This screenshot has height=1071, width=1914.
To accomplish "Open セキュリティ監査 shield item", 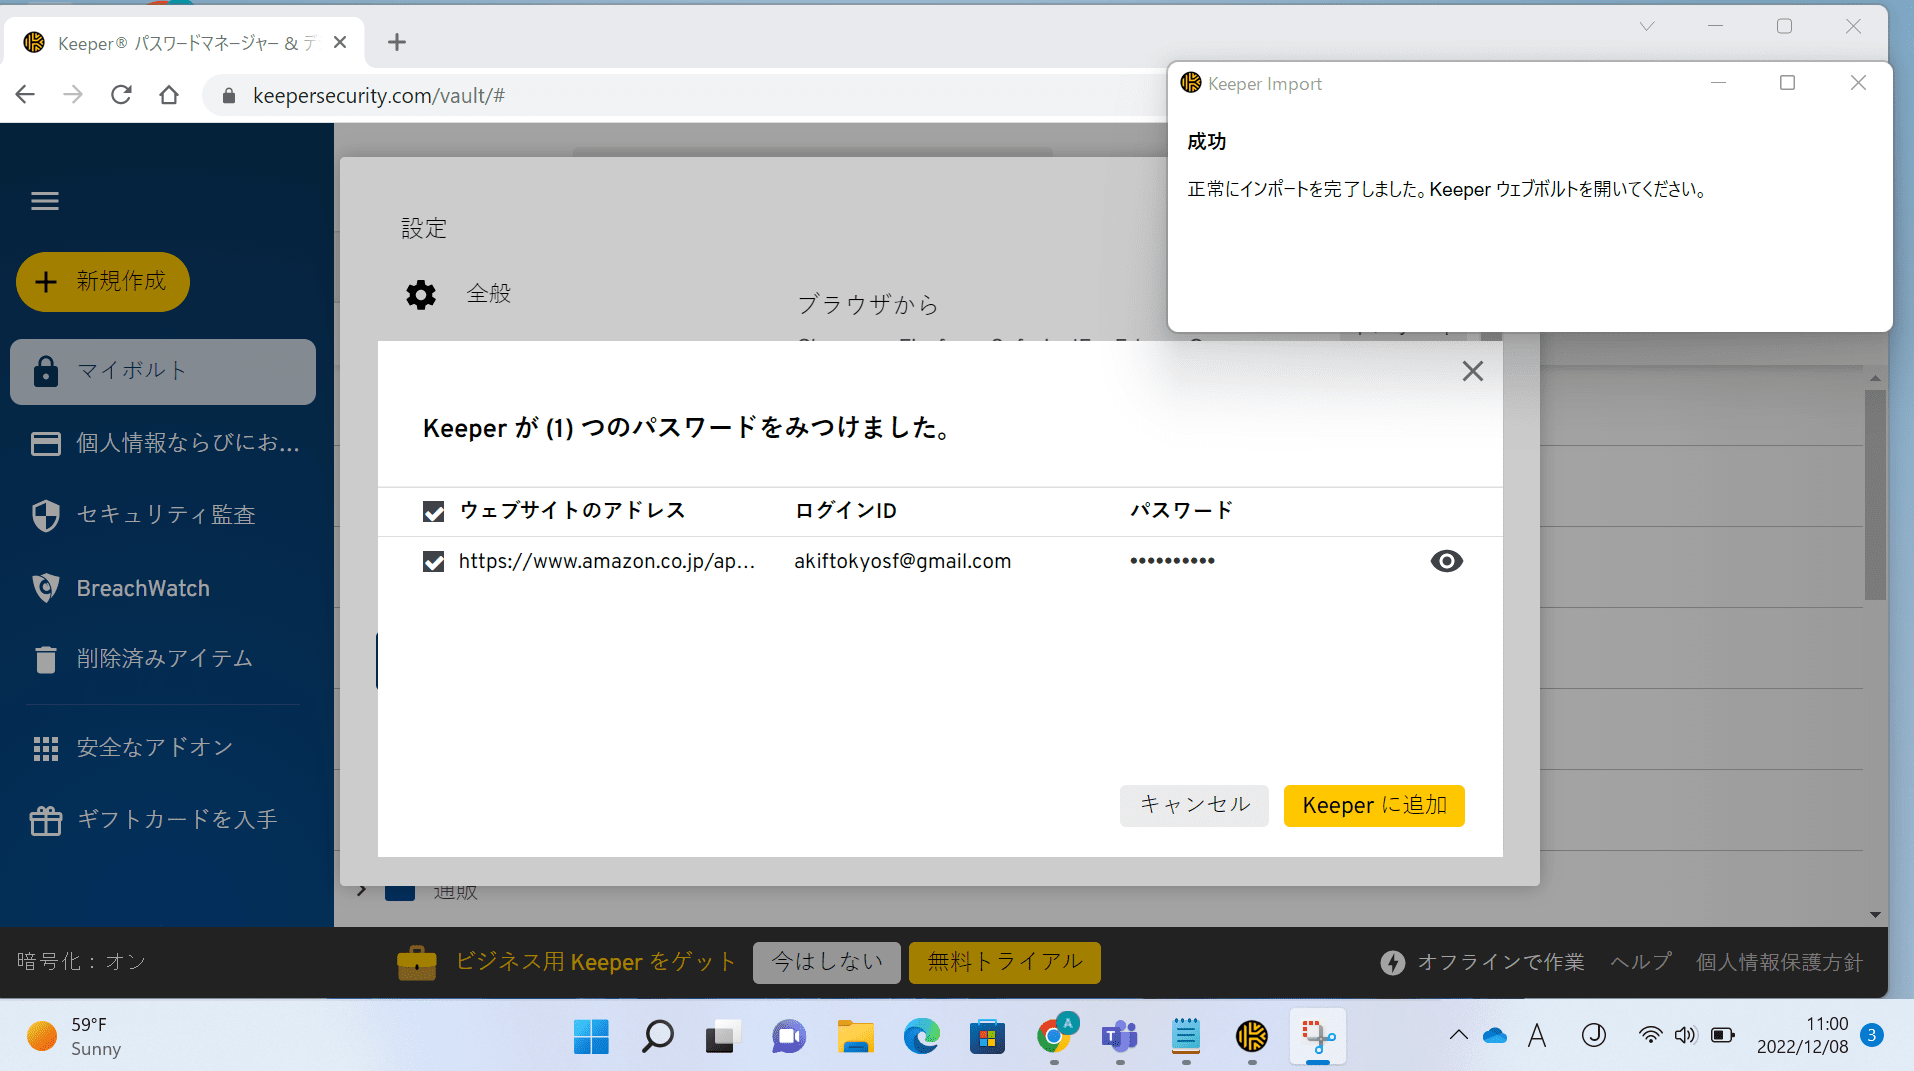I will point(165,515).
